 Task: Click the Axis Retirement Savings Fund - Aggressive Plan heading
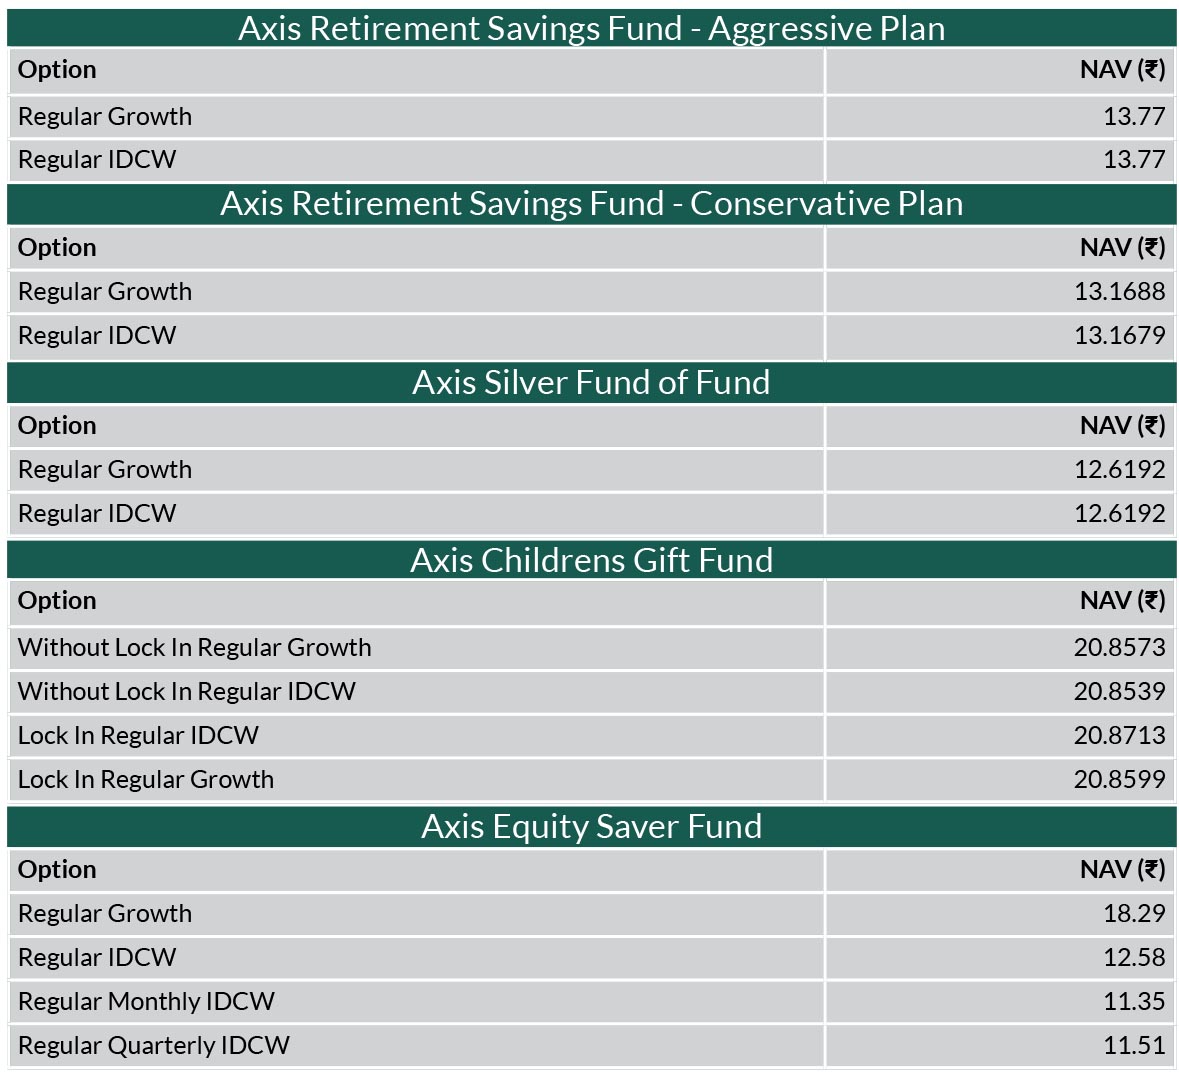click(x=592, y=29)
